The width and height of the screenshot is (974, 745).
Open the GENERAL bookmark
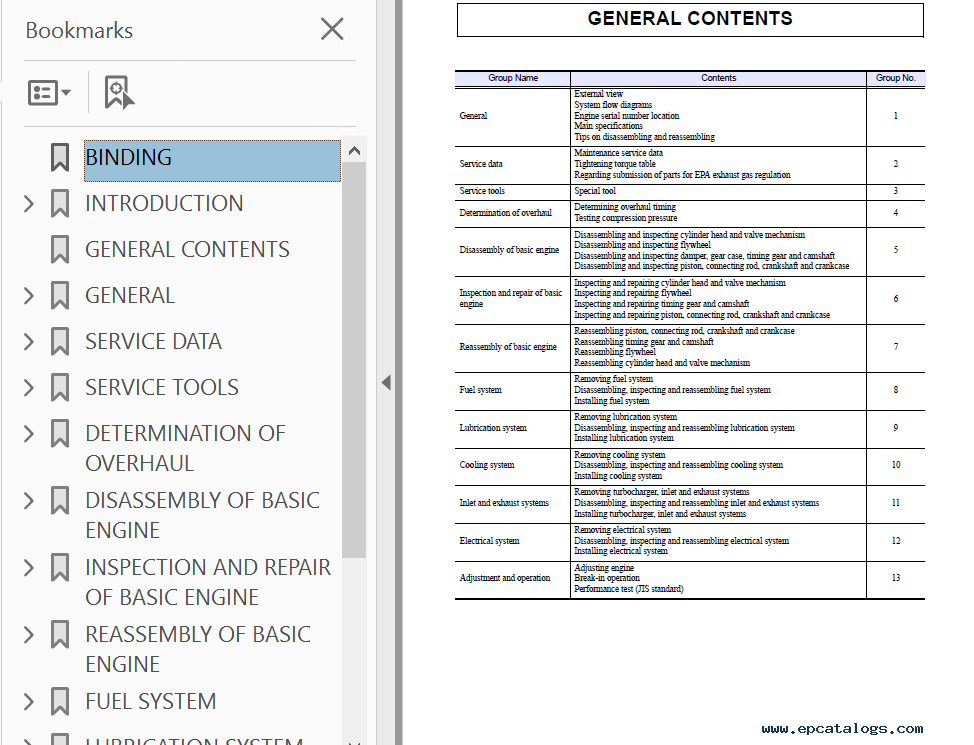130,296
